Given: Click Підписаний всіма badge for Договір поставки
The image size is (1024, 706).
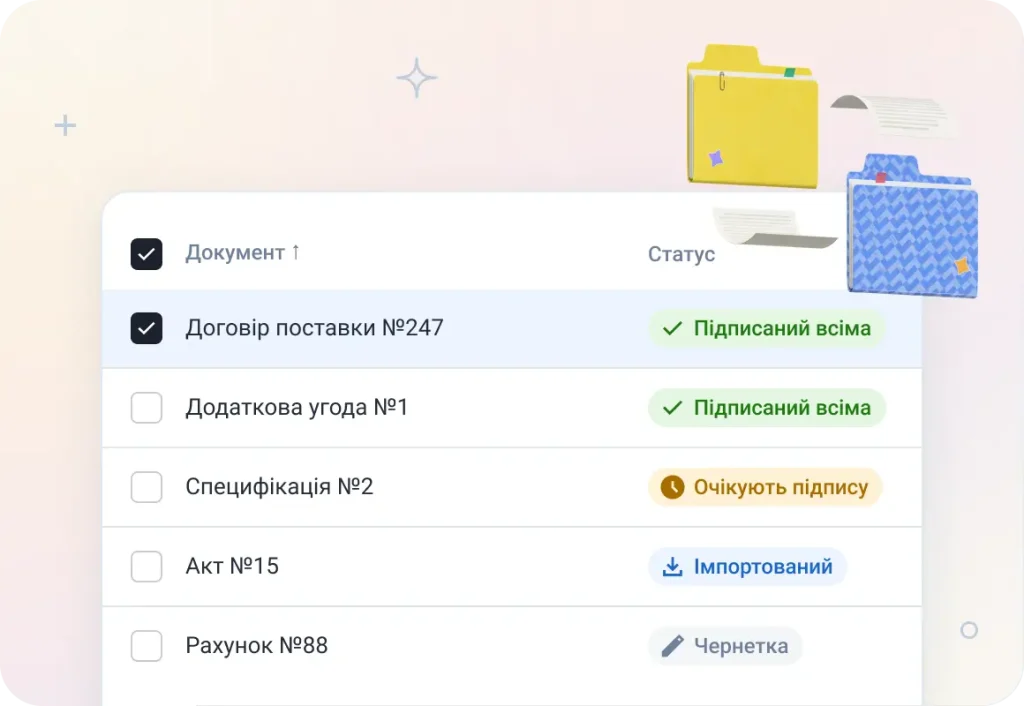Looking at the screenshot, I should click(x=767, y=328).
